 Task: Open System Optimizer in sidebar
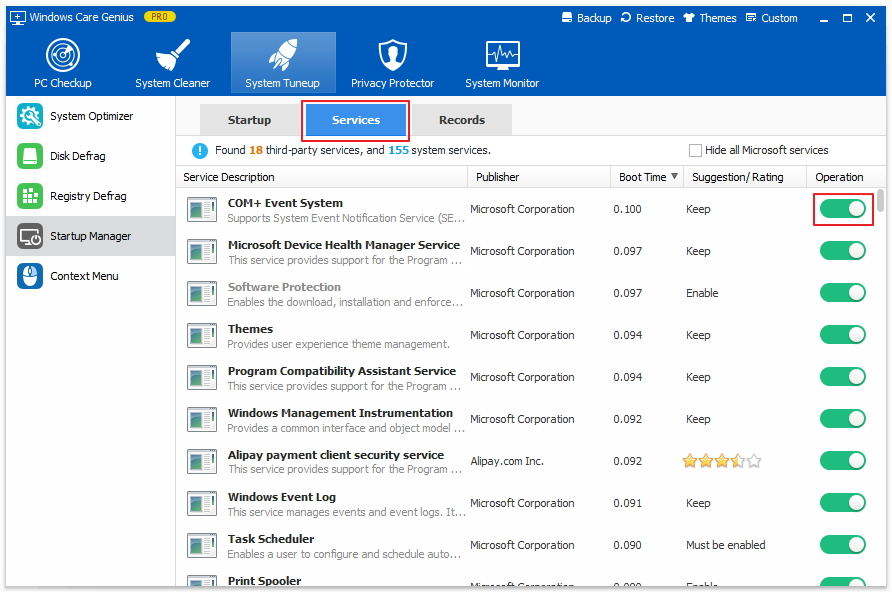(x=91, y=116)
